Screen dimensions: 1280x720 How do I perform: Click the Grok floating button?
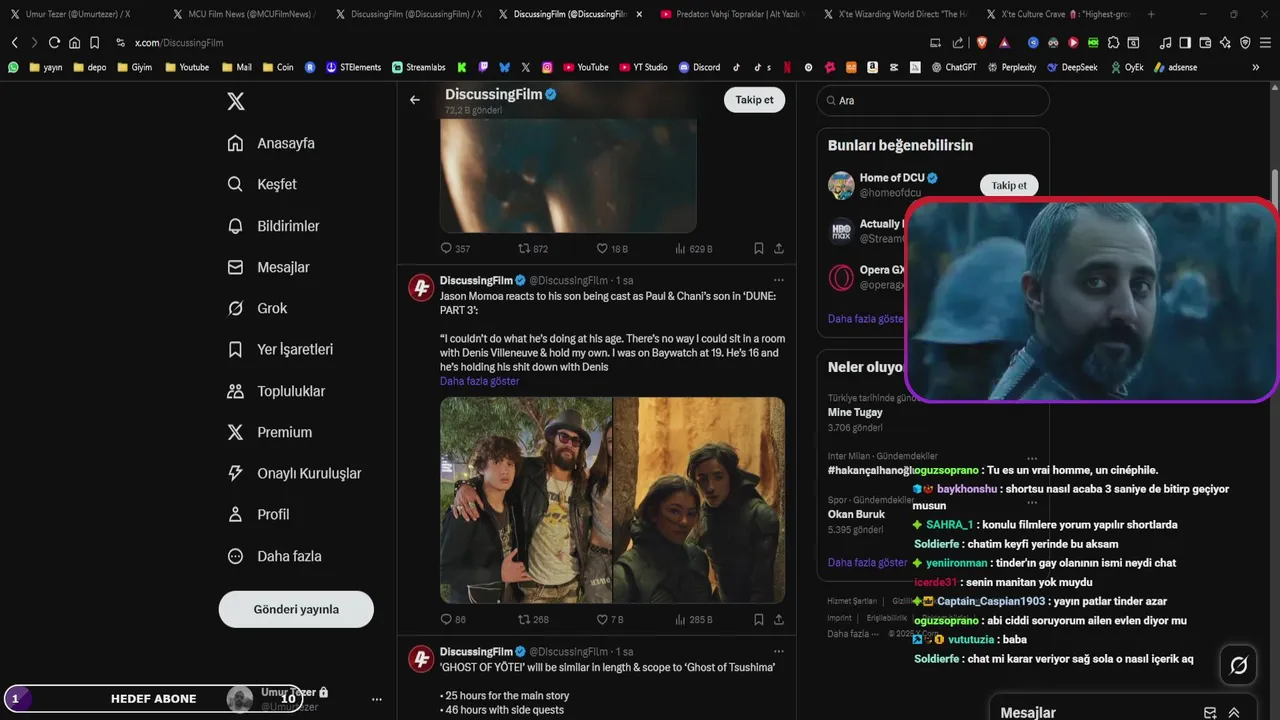pos(1238,665)
